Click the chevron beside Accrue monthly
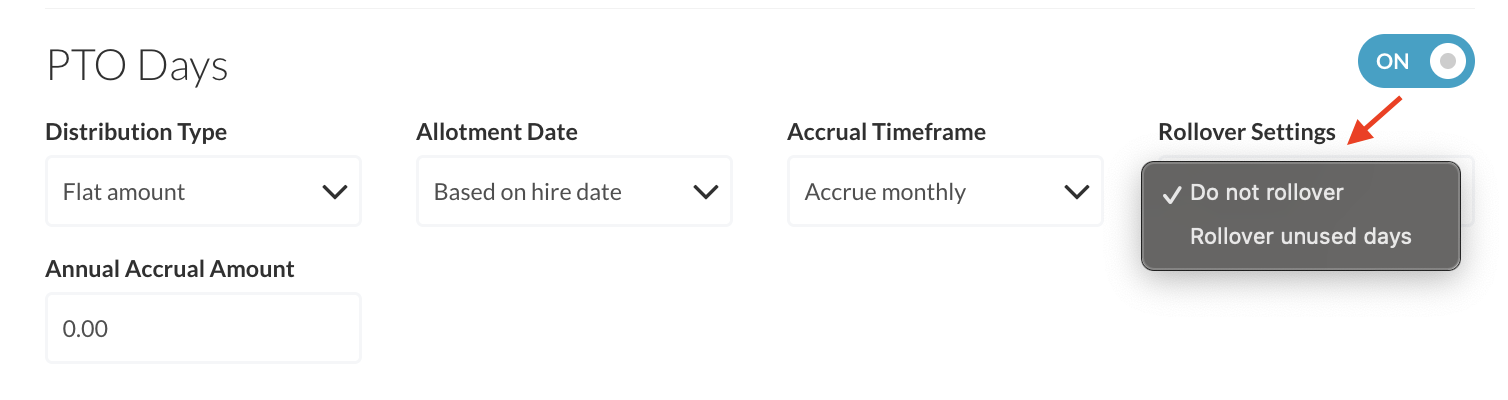This screenshot has width=1508, height=400. coord(1076,191)
